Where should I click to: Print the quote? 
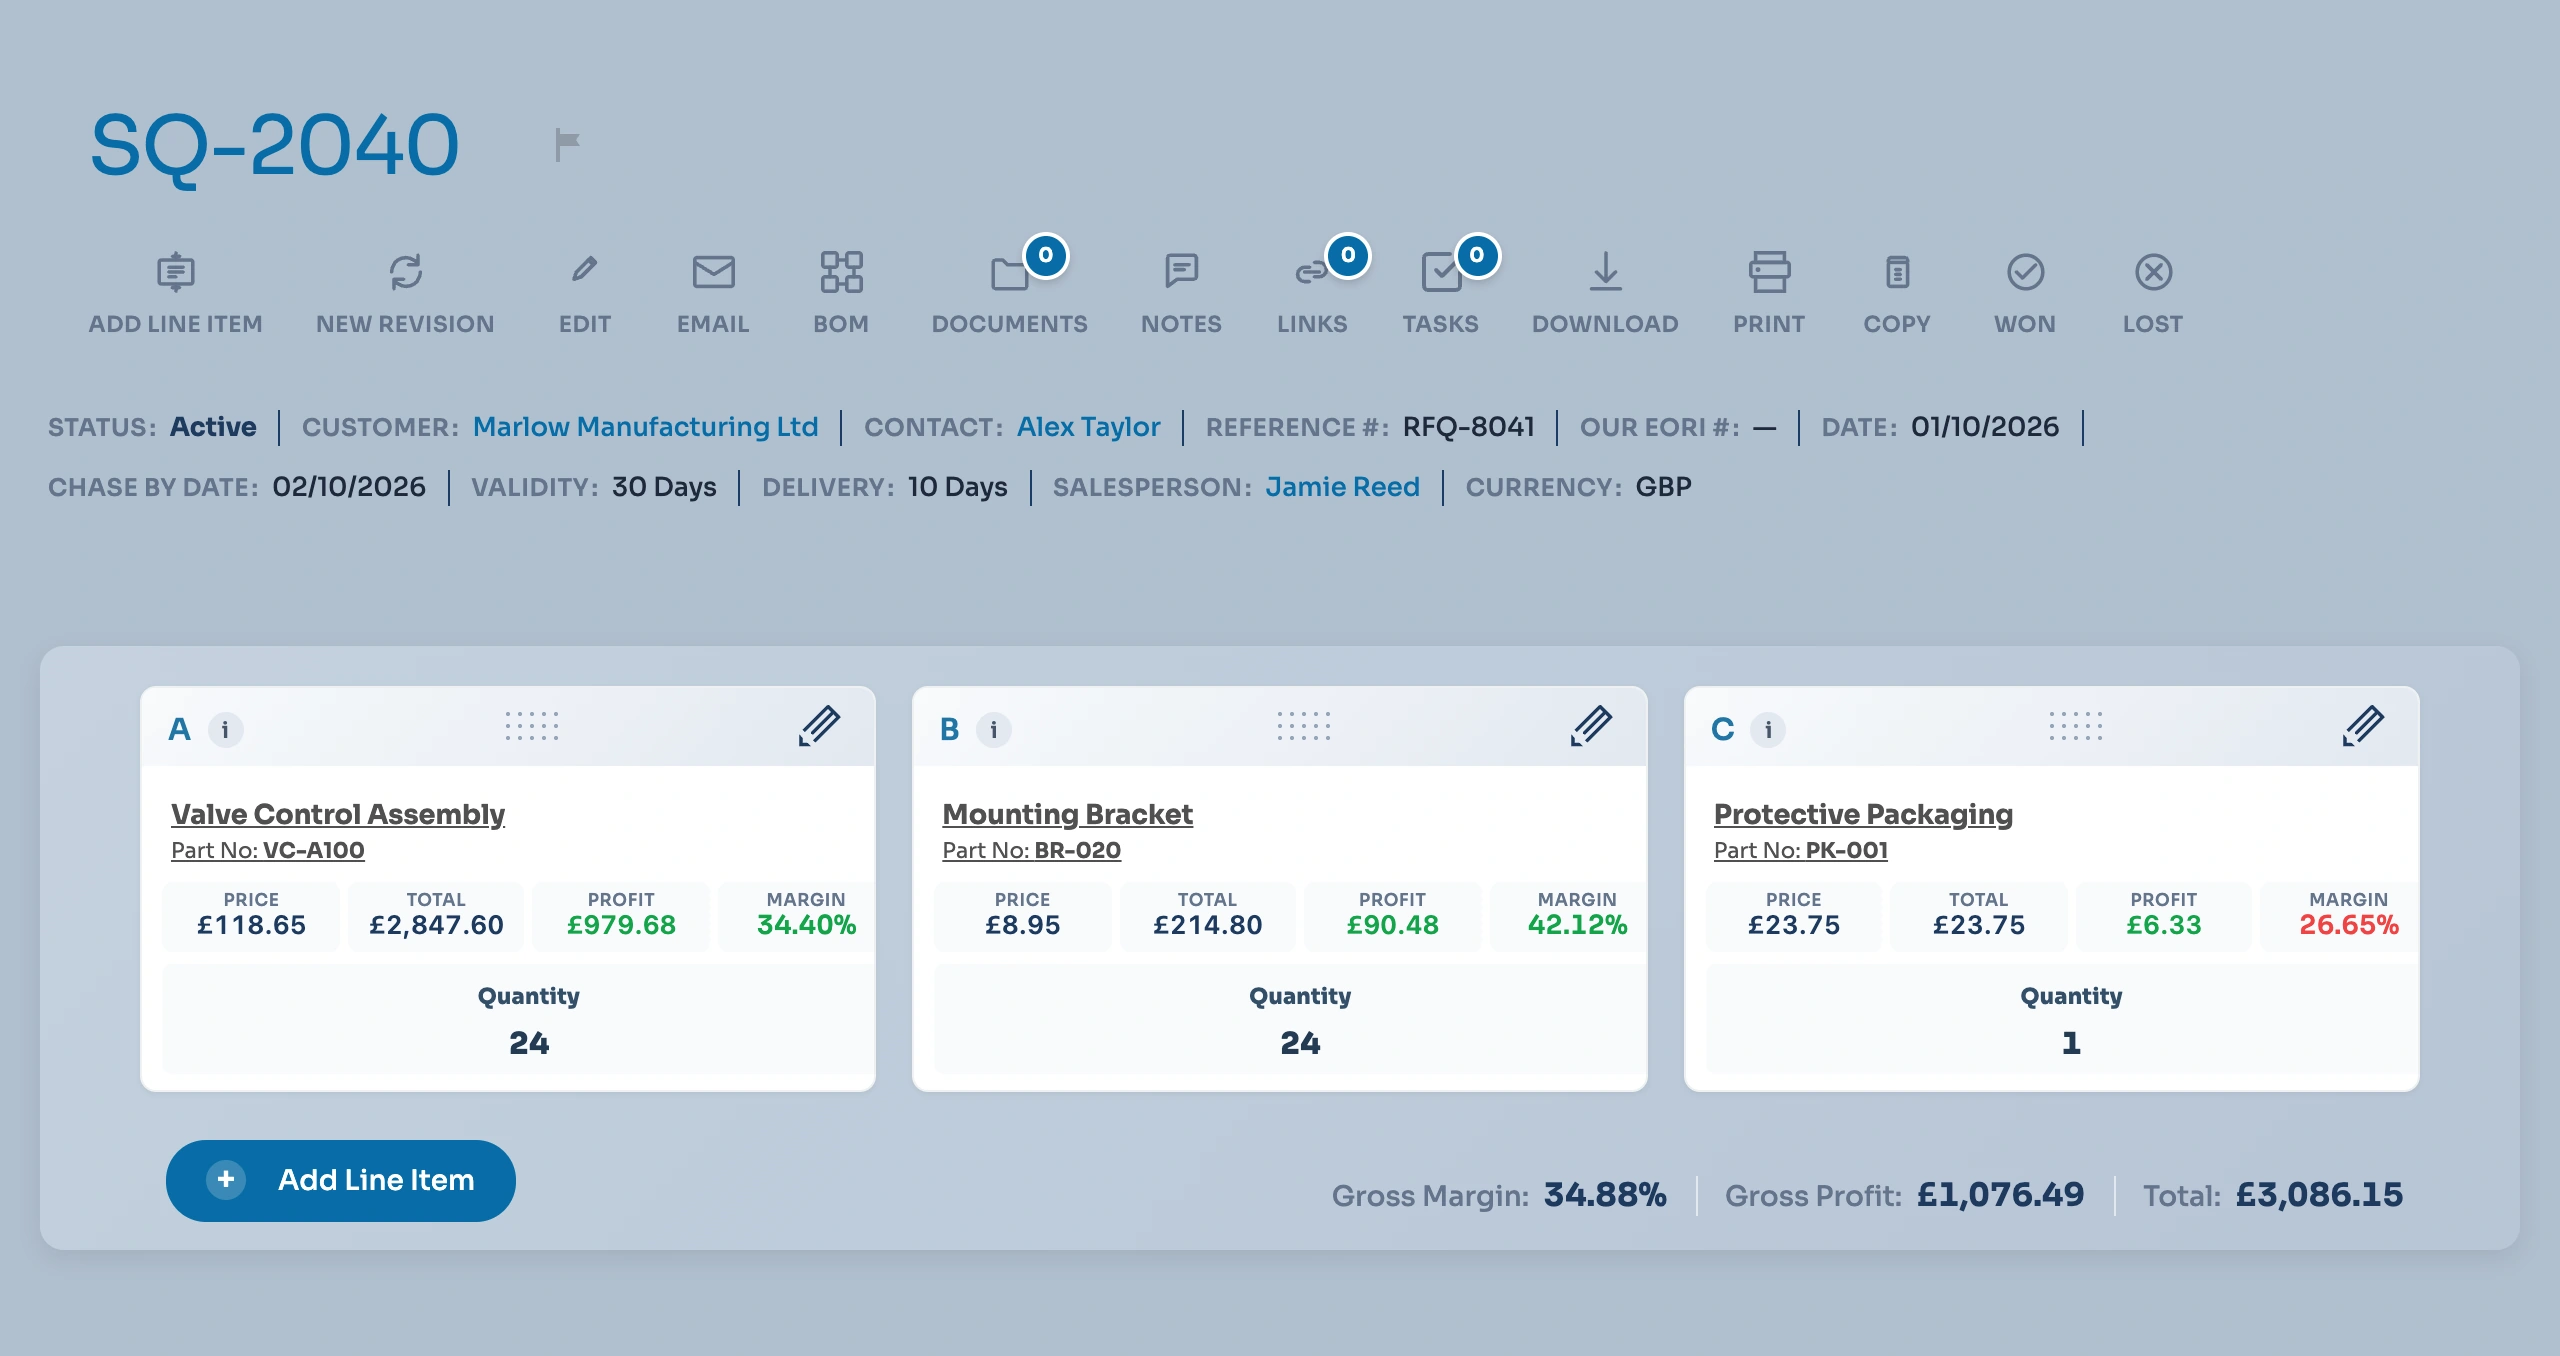point(1769,293)
